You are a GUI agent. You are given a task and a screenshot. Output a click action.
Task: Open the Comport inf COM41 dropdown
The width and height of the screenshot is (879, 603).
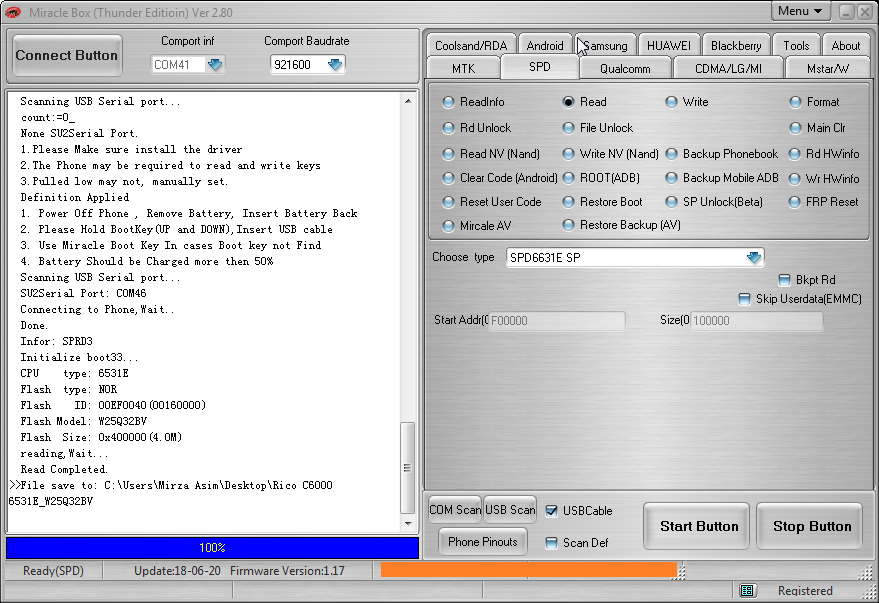point(215,64)
